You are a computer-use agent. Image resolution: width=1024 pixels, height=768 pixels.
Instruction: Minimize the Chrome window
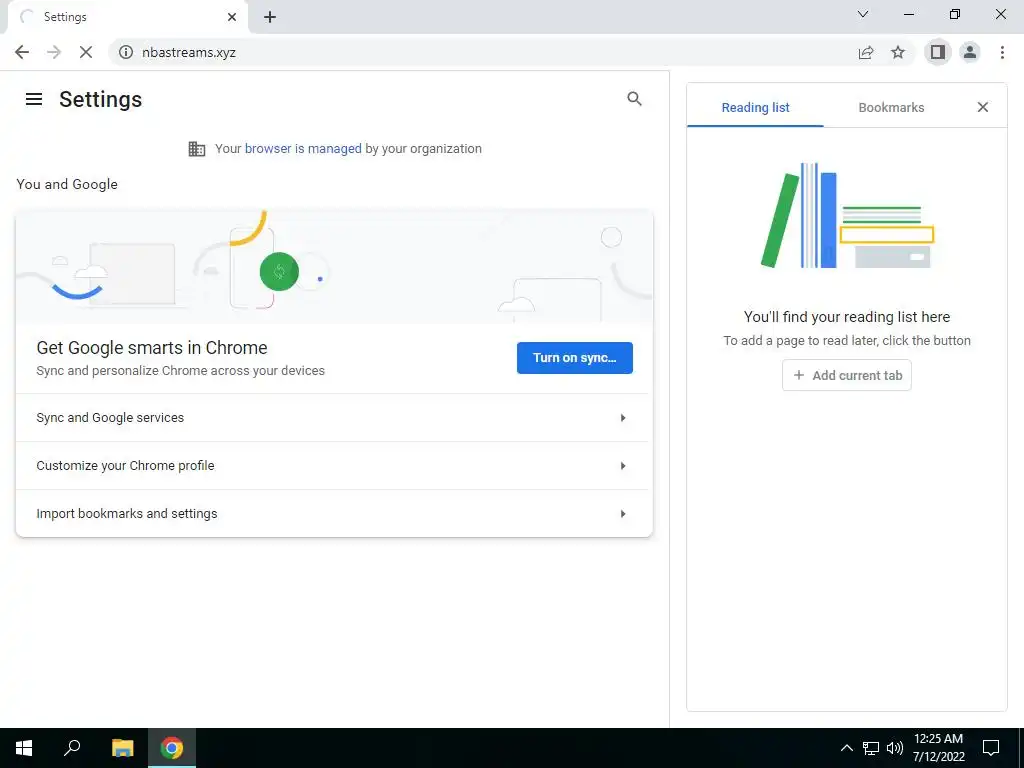(908, 14)
